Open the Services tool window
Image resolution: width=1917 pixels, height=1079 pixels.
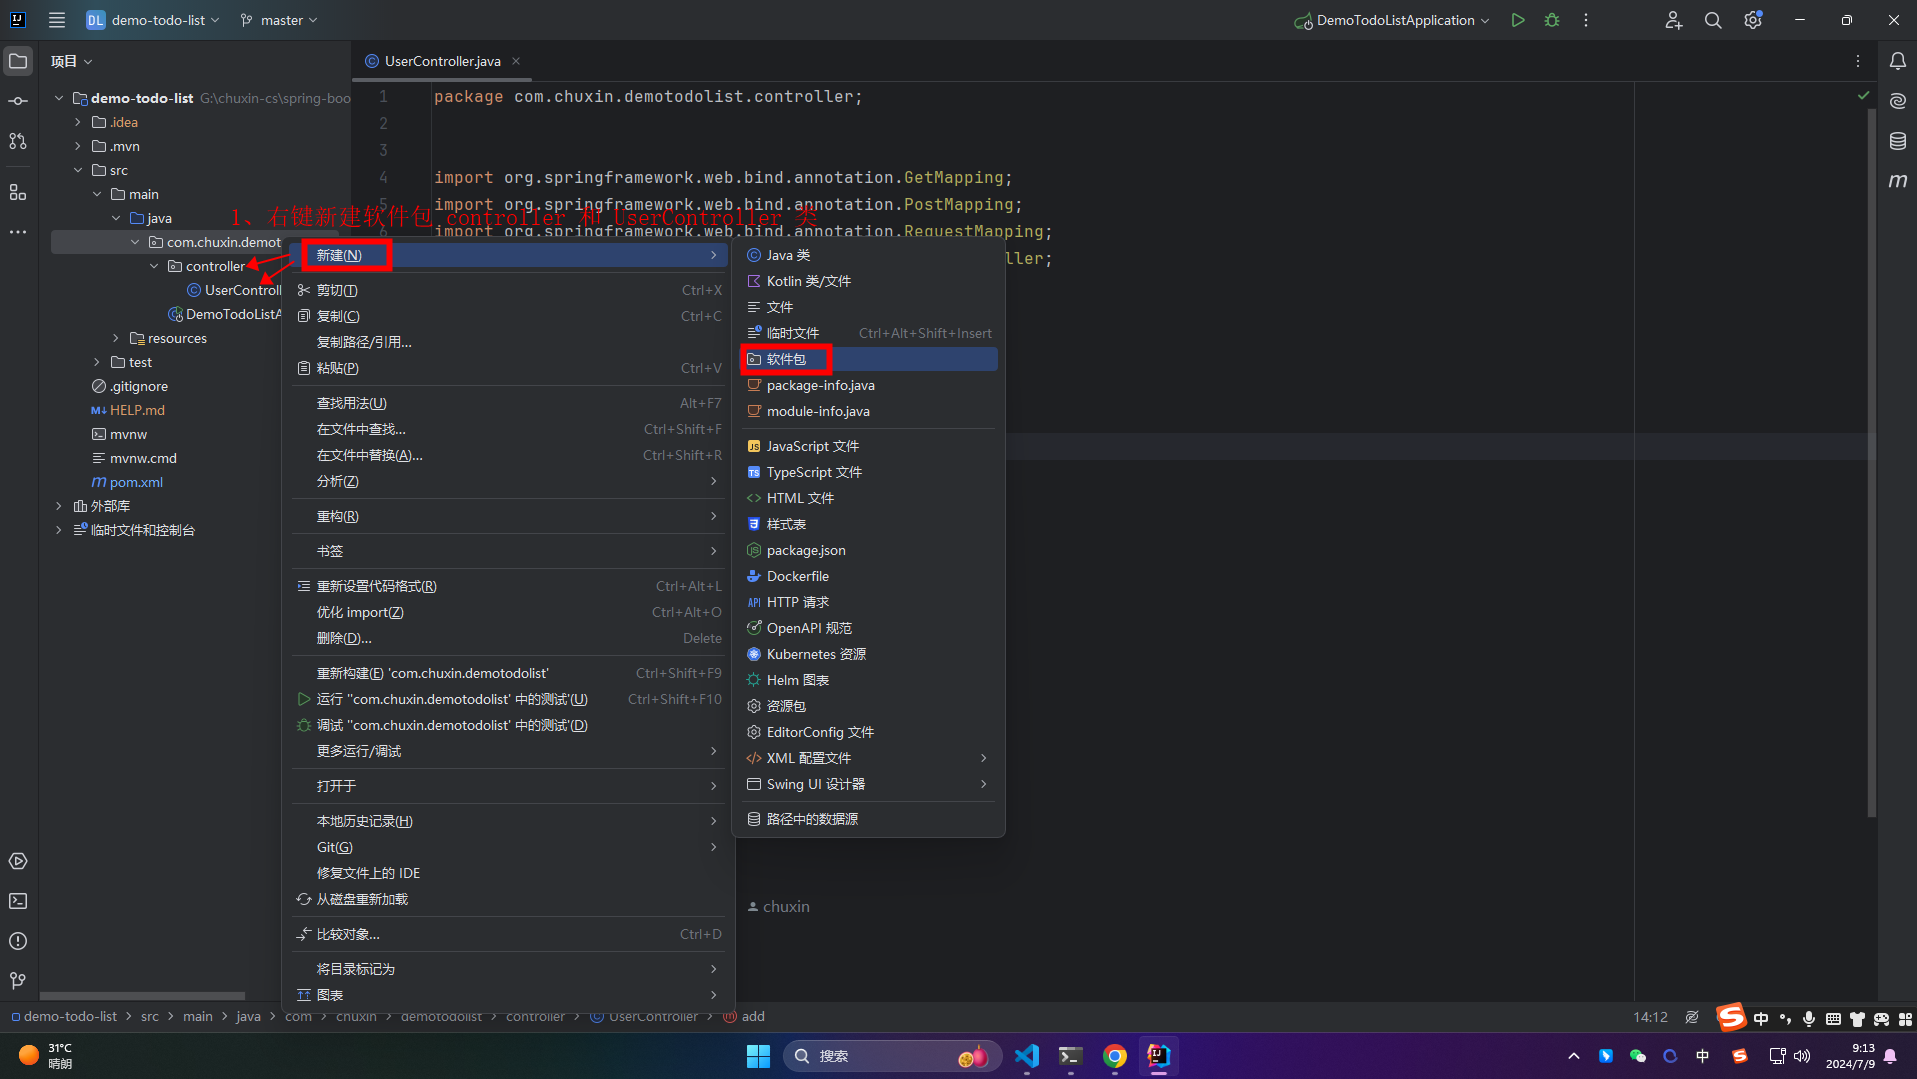[18, 861]
